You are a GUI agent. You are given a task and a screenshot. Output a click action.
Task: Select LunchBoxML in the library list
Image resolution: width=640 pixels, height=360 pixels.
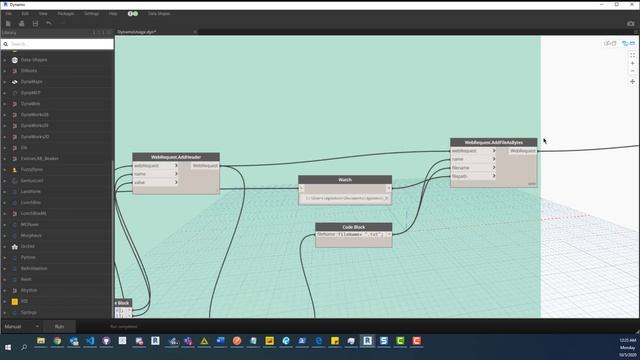(x=33, y=214)
